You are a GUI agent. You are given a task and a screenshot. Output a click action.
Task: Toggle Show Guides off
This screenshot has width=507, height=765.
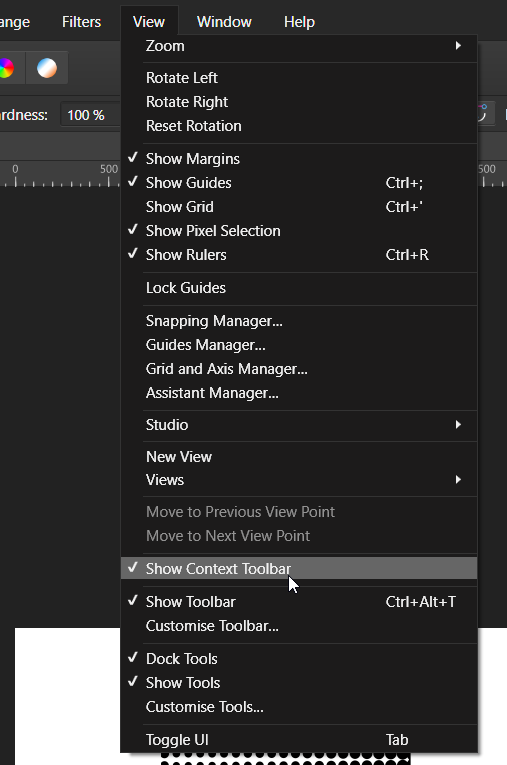coord(299,182)
